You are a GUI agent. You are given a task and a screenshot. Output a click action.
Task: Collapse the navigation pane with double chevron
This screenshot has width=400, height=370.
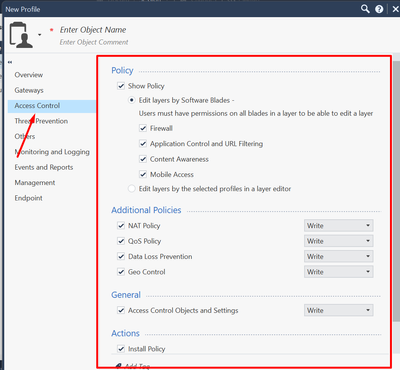click(x=10, y=62)
